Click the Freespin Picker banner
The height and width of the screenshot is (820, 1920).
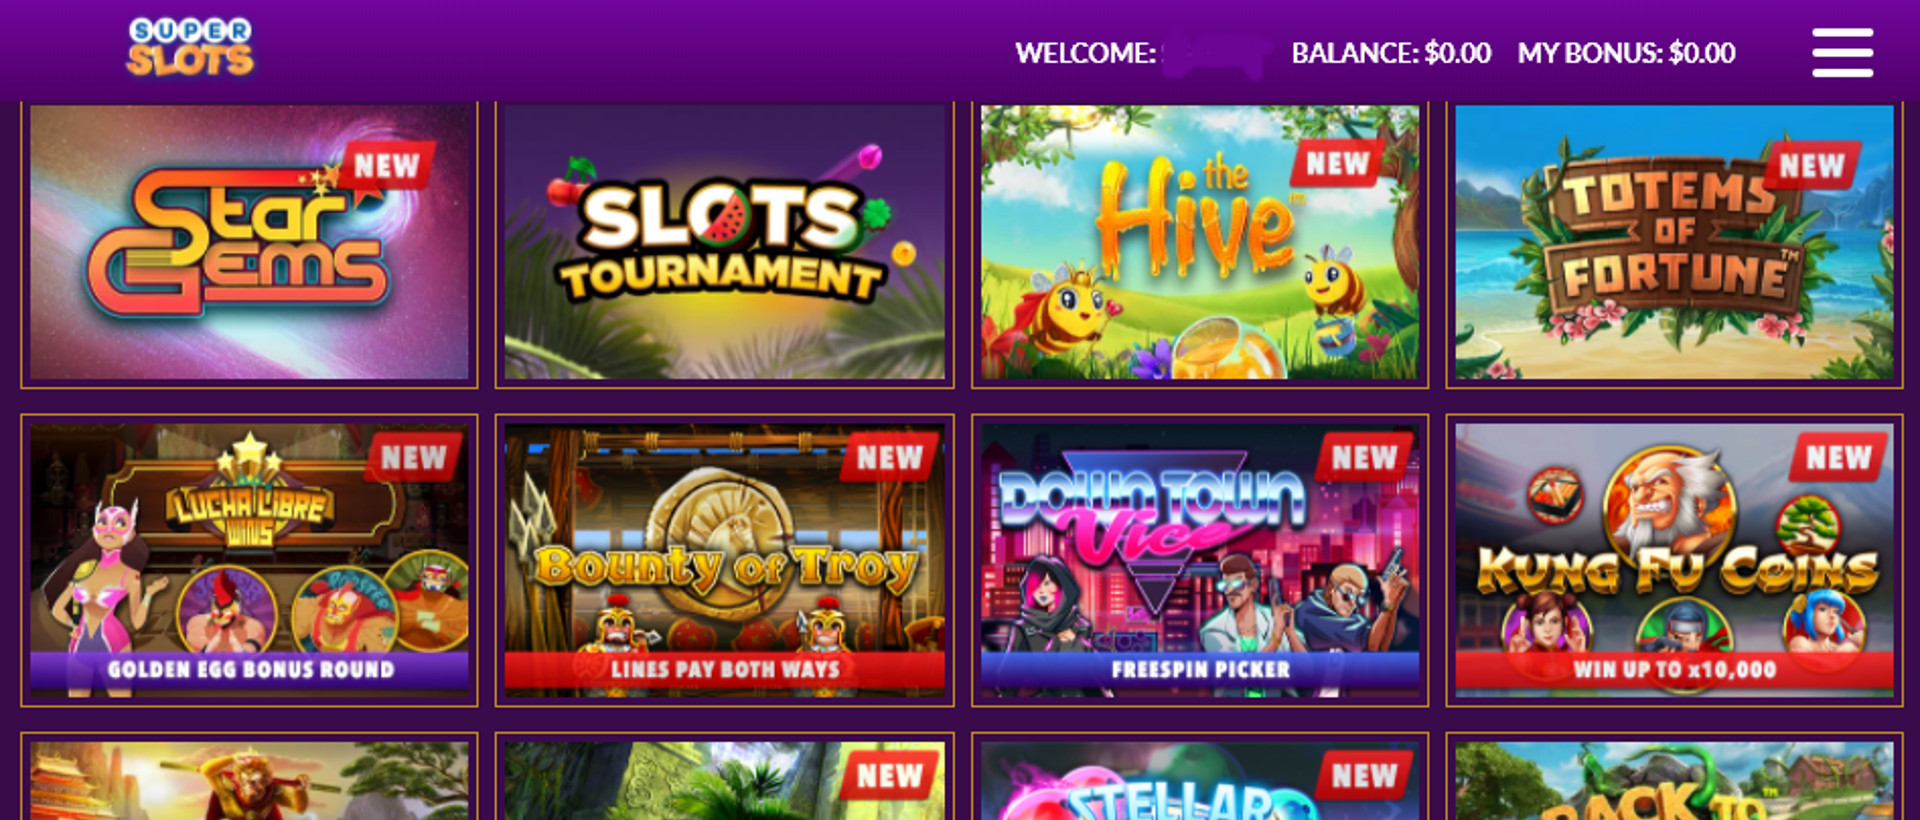coord(1200,670)
